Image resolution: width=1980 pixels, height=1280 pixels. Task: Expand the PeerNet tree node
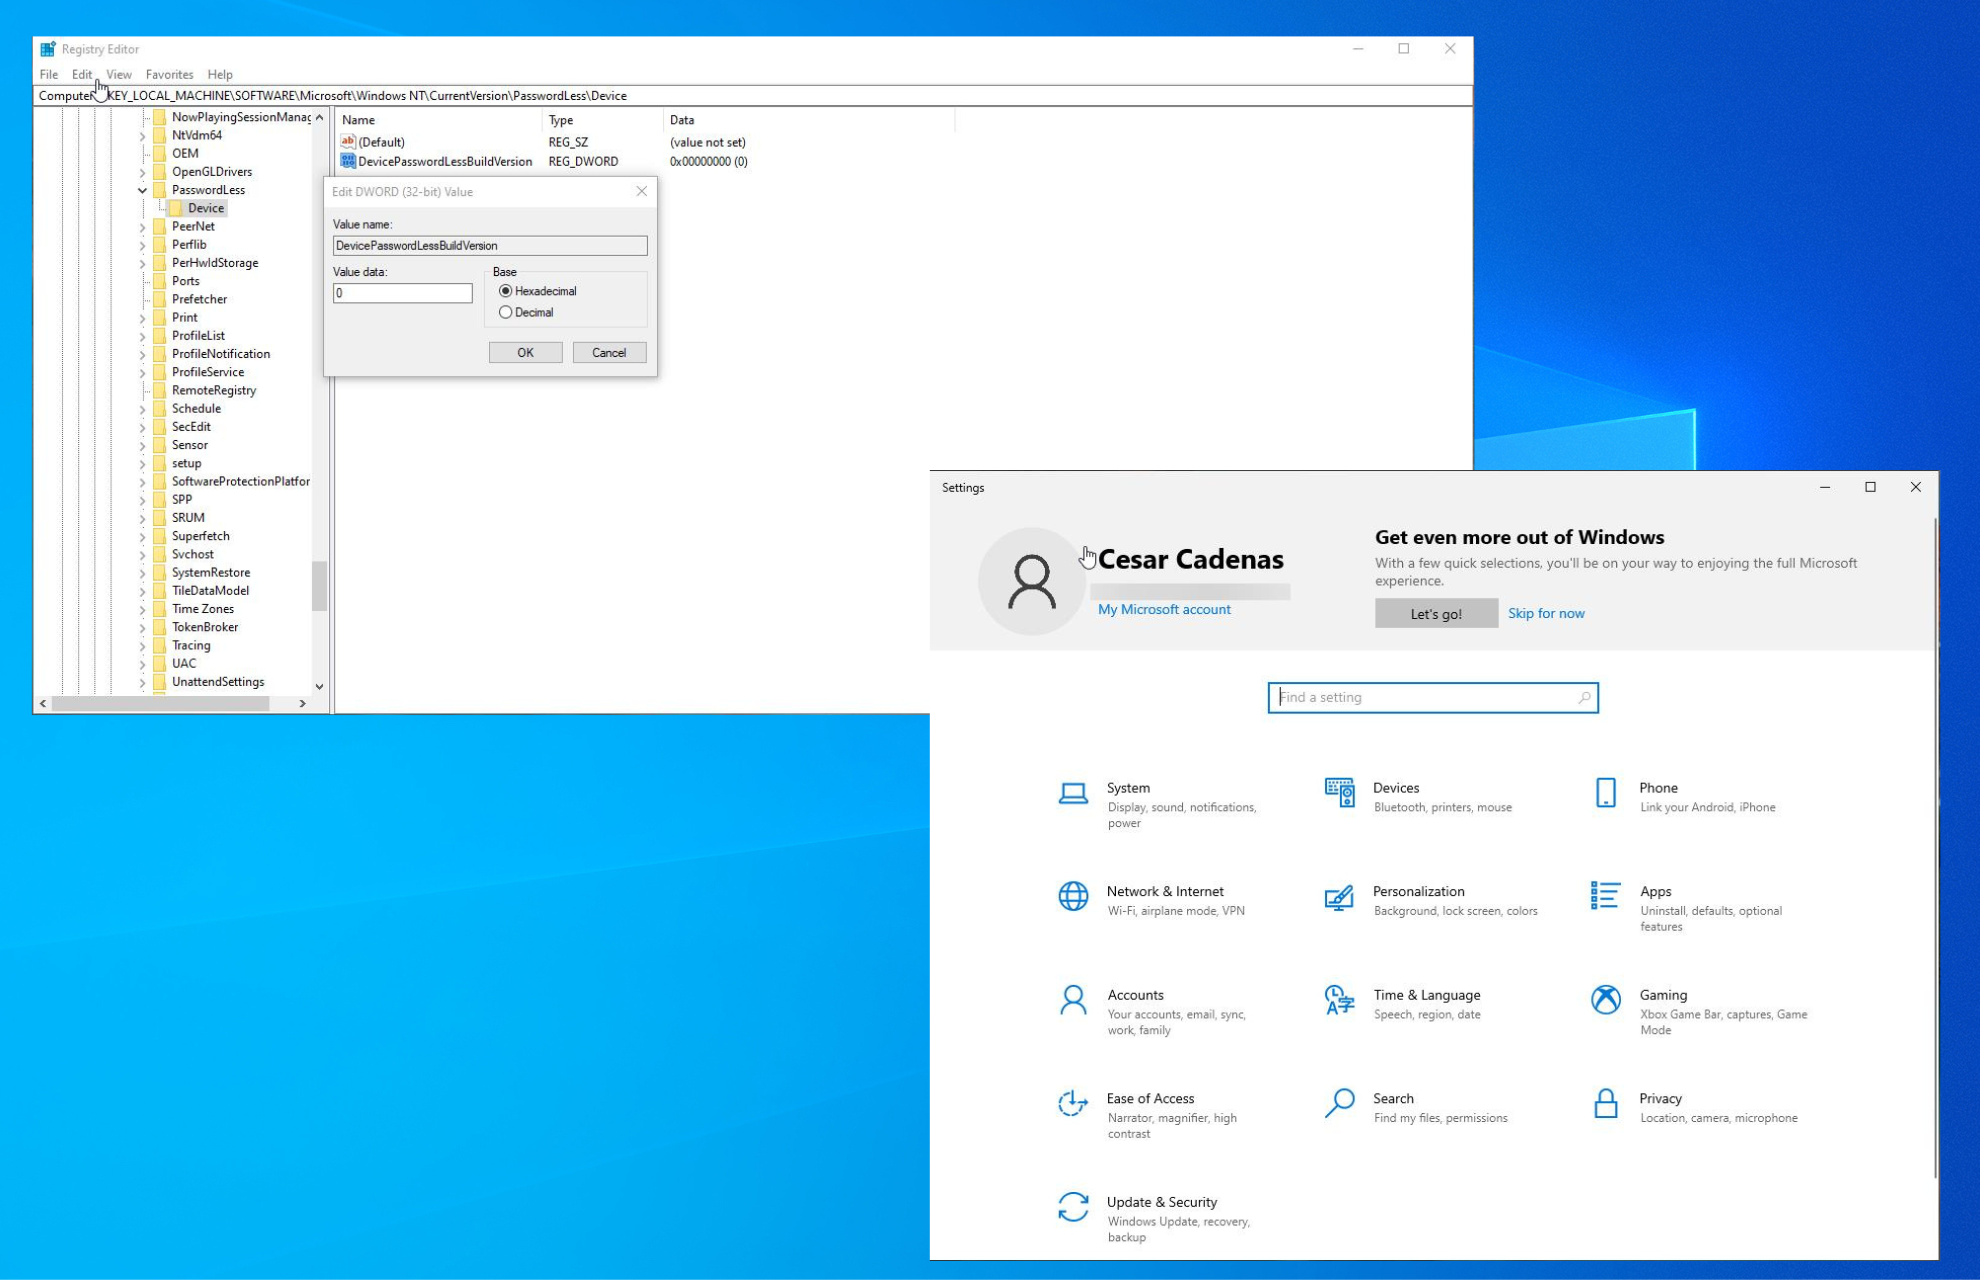click(x=142, y=227)
